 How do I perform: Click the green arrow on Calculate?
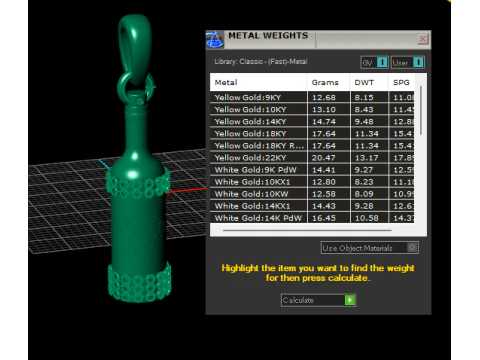tap(350, 300)
